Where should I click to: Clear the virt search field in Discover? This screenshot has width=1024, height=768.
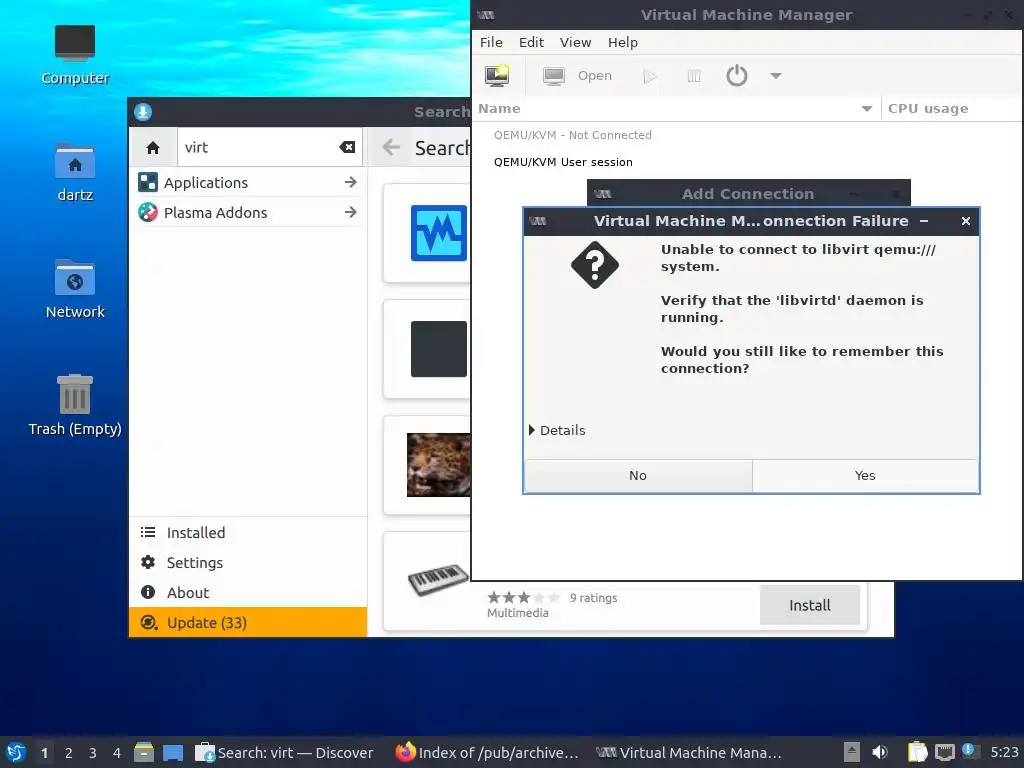(x=347, y=148)
